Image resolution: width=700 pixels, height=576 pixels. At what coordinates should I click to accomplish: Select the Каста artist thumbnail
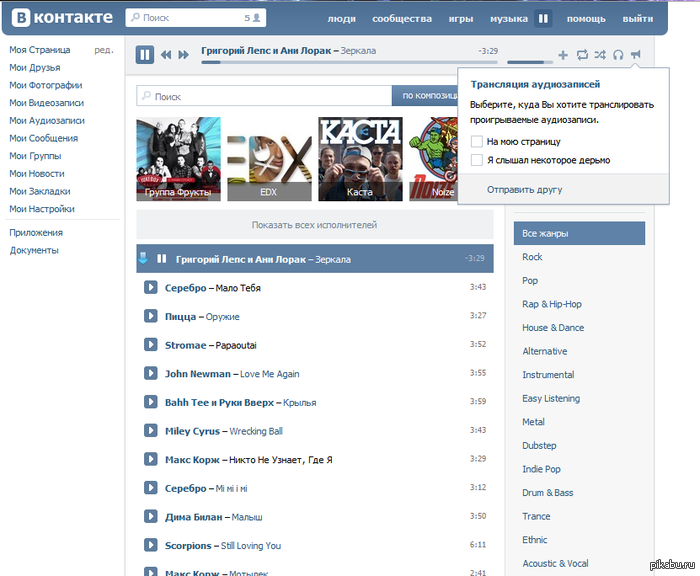[x=360, y=159]
